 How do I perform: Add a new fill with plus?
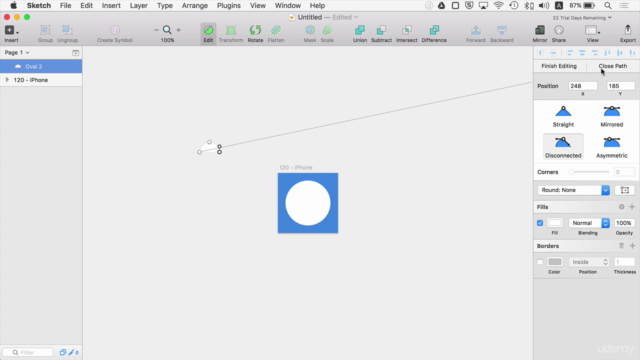632,207
